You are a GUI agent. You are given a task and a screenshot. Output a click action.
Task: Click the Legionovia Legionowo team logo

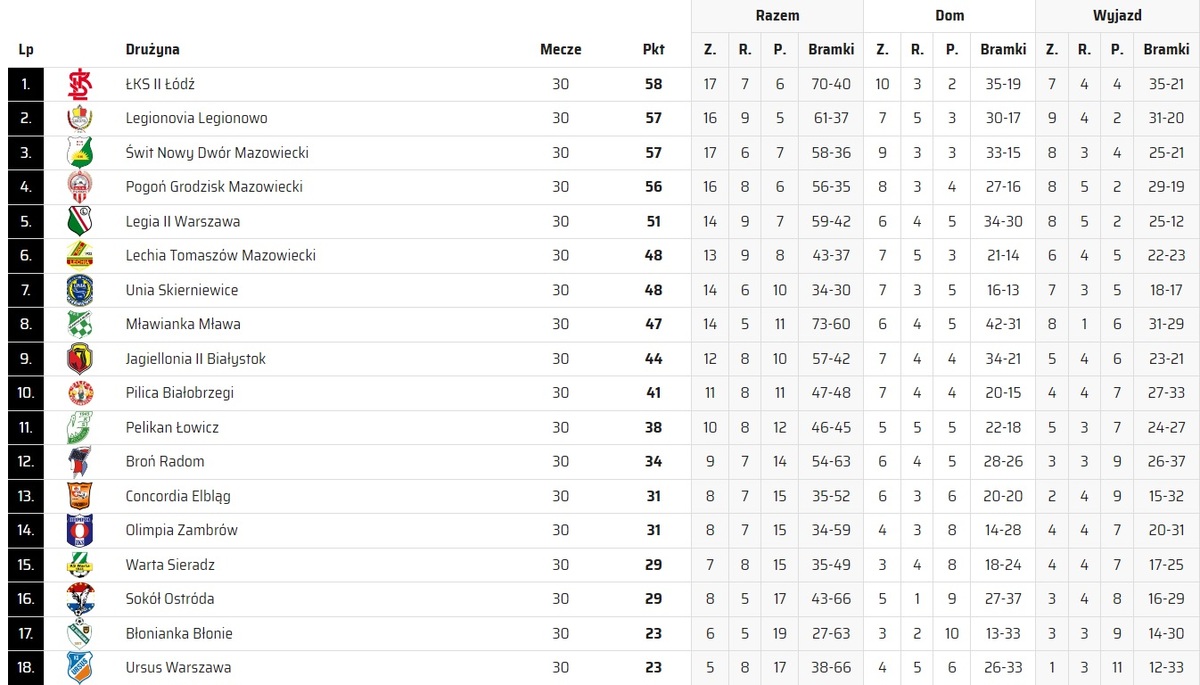pos(80,119)
